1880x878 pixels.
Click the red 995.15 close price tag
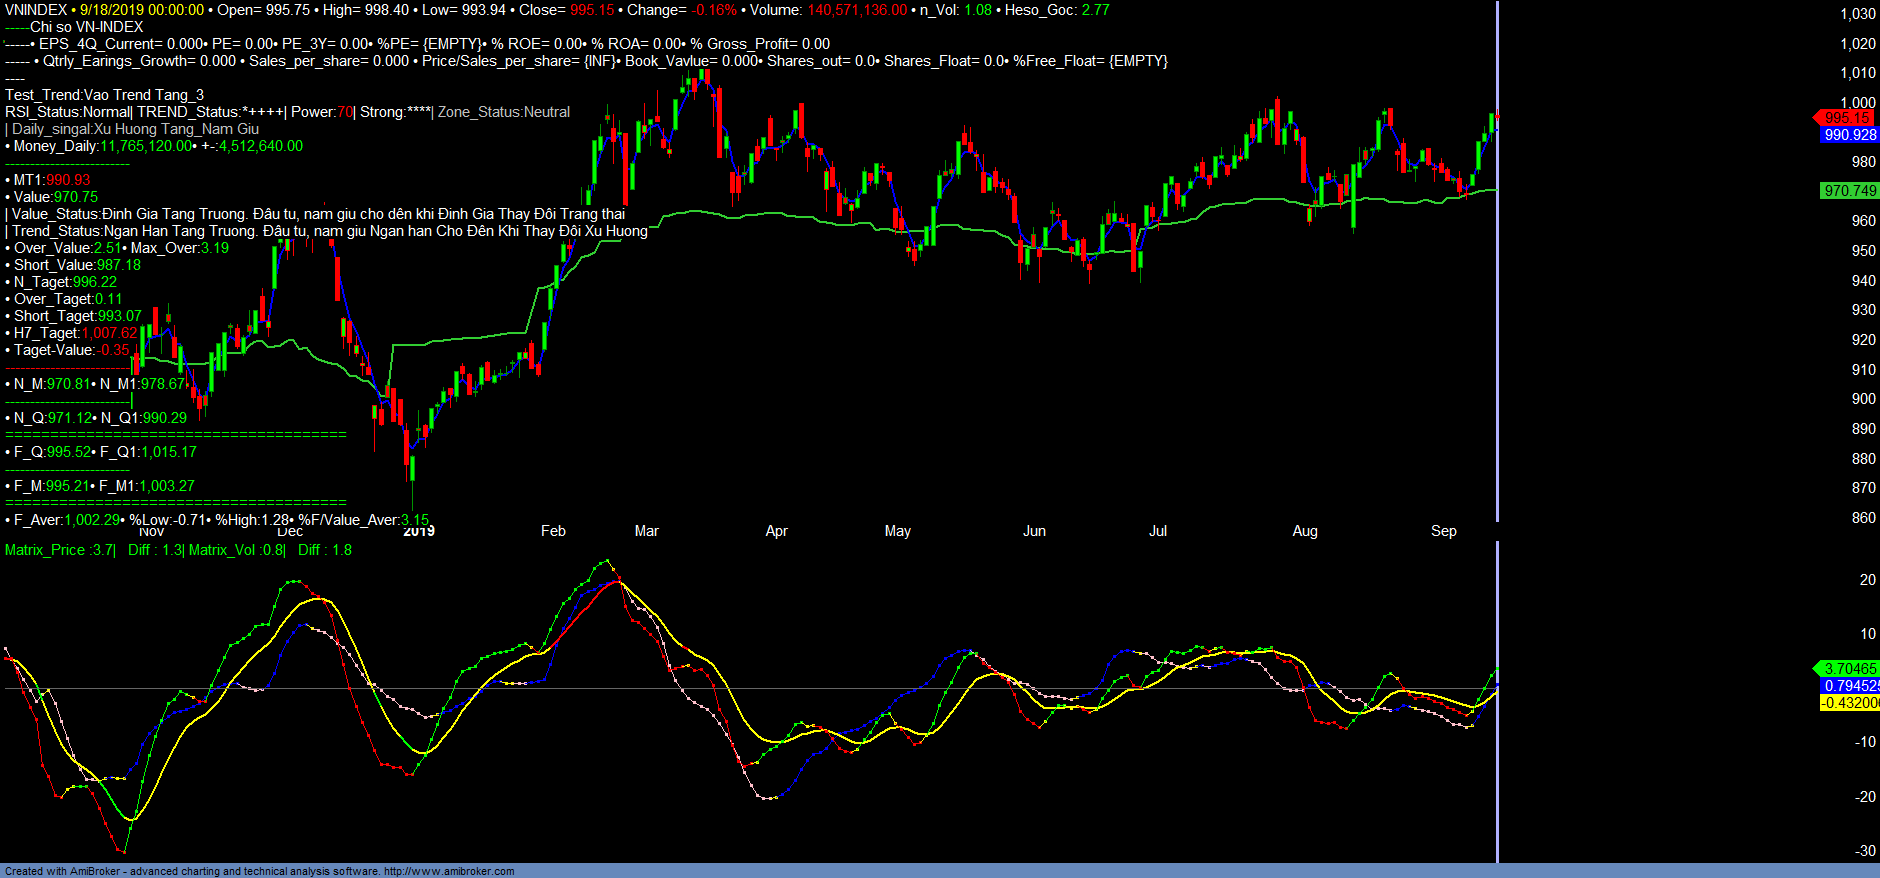1846,118
